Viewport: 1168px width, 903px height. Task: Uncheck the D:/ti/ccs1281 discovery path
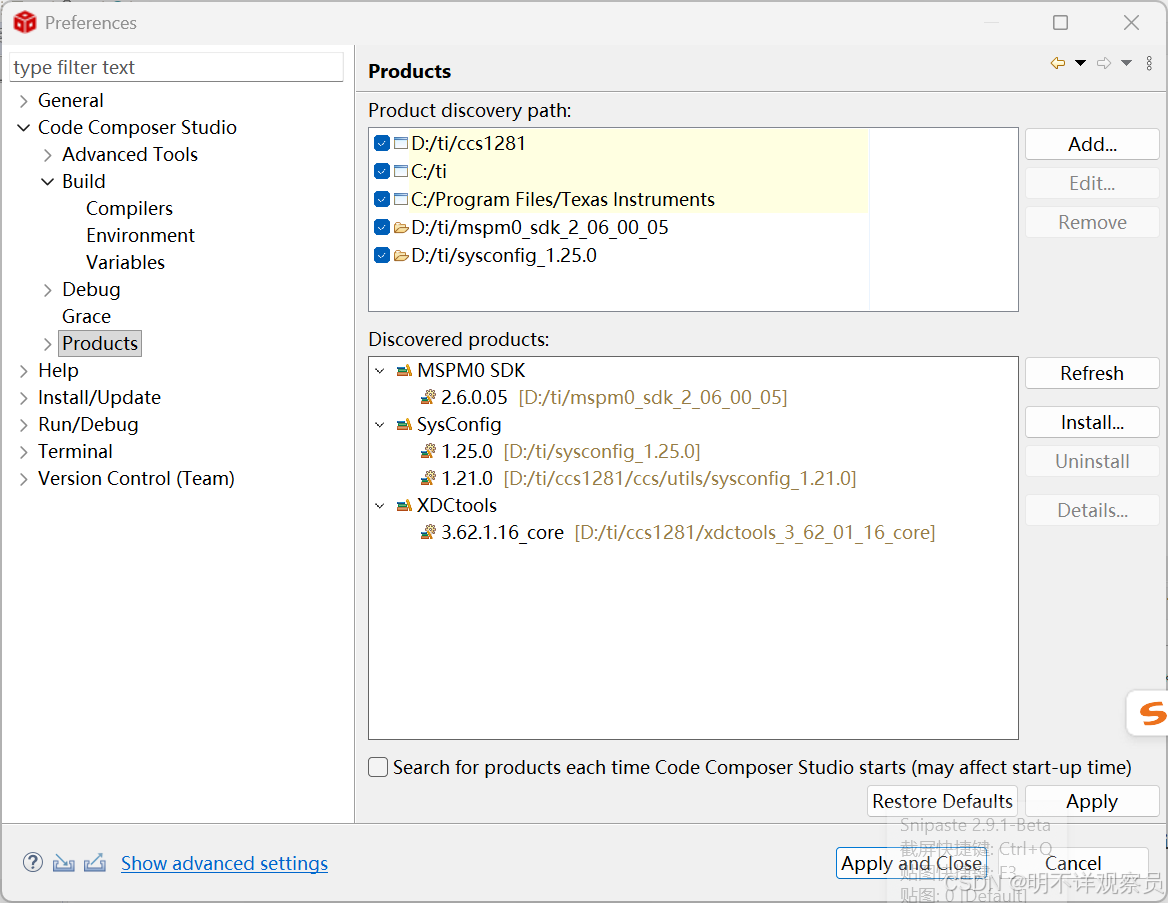pyautogui.click(x=381, y=144)
